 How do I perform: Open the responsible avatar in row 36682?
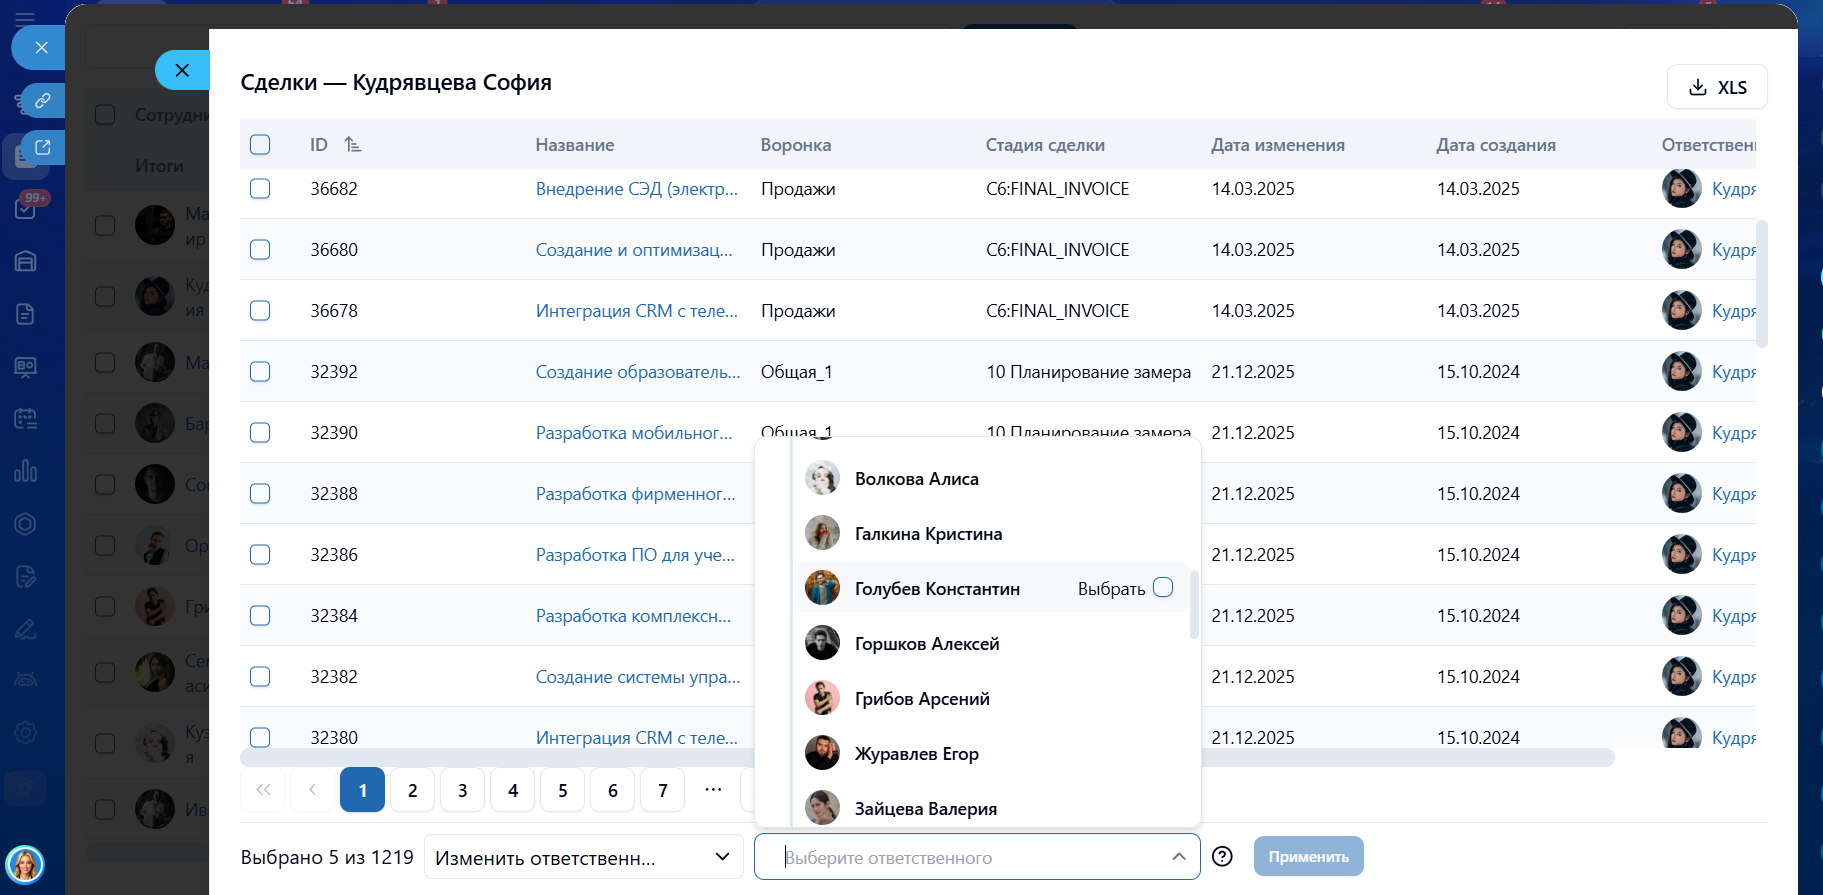(1682, 189)
